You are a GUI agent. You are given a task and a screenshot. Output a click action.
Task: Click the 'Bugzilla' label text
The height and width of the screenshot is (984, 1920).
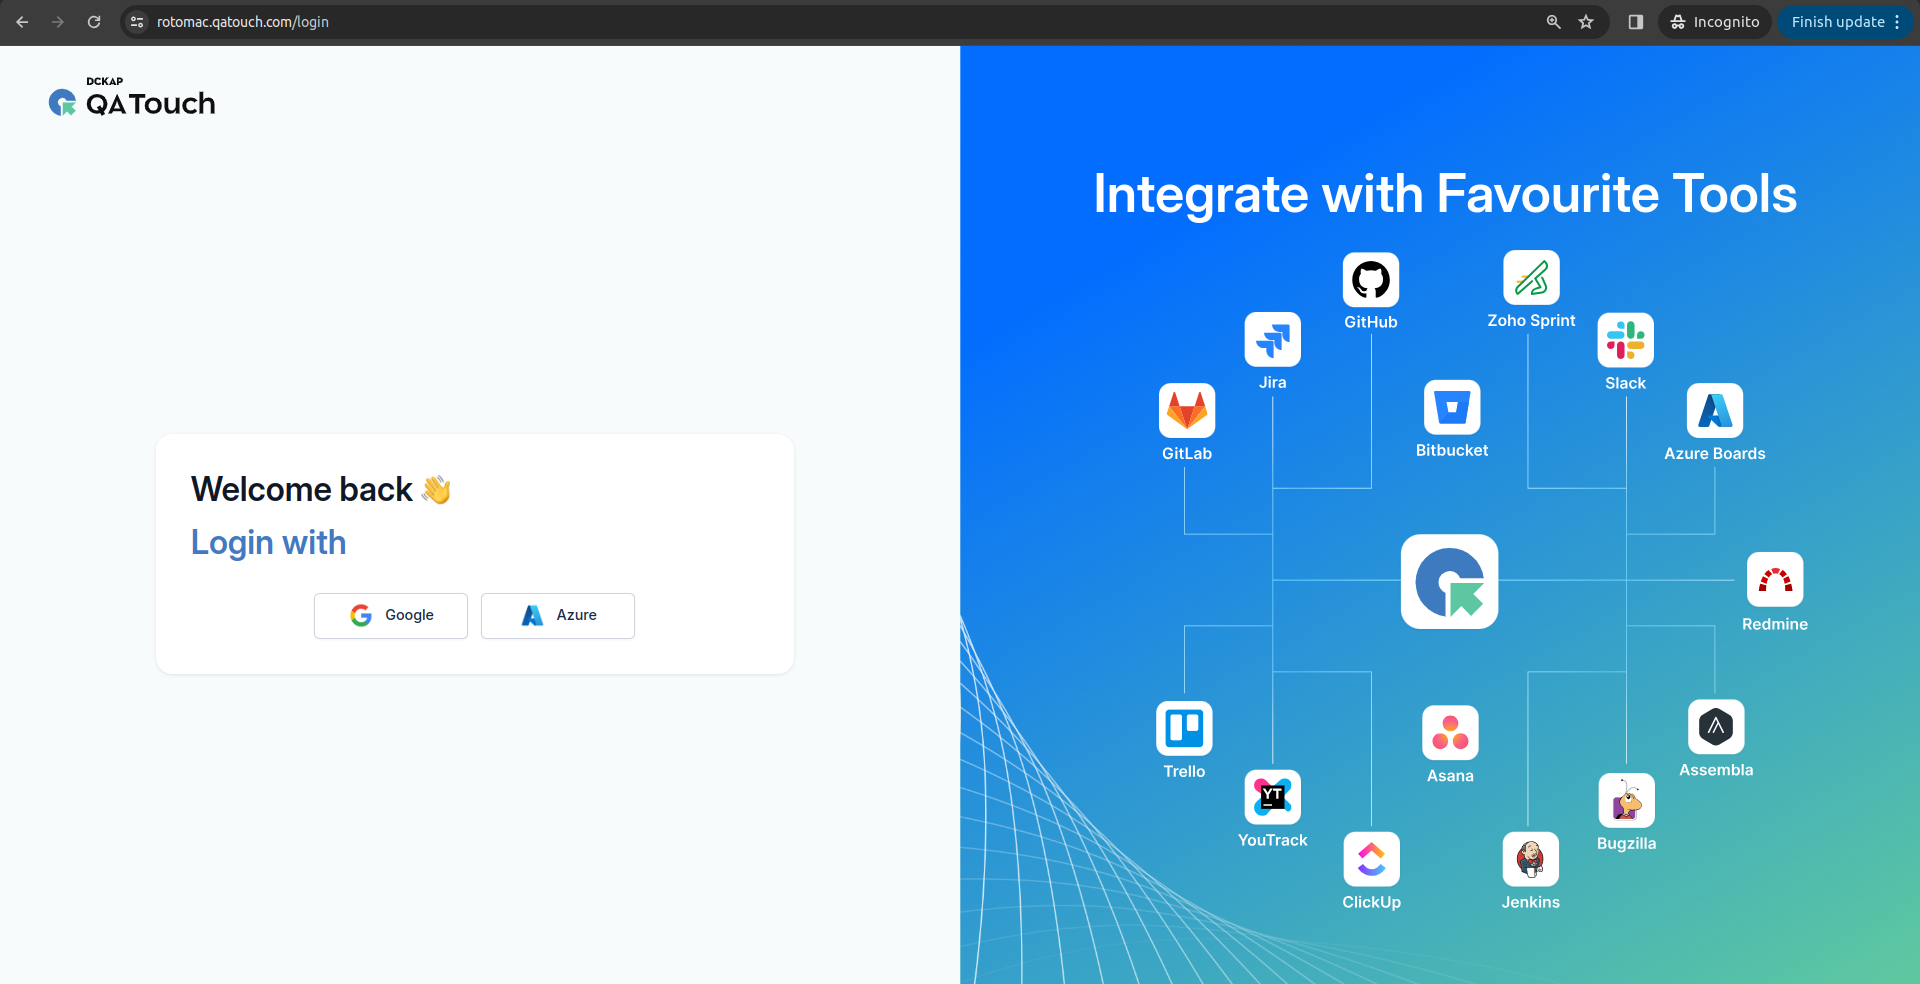(x=1627, y=844)
